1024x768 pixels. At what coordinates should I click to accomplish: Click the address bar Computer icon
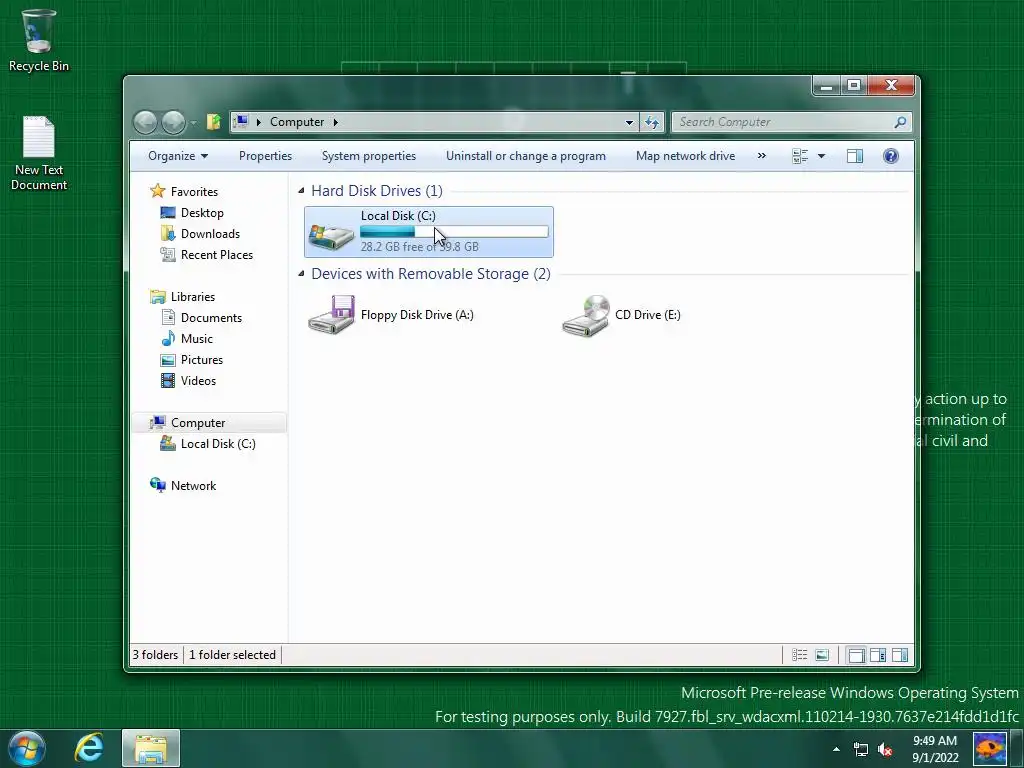coord(241,121)
